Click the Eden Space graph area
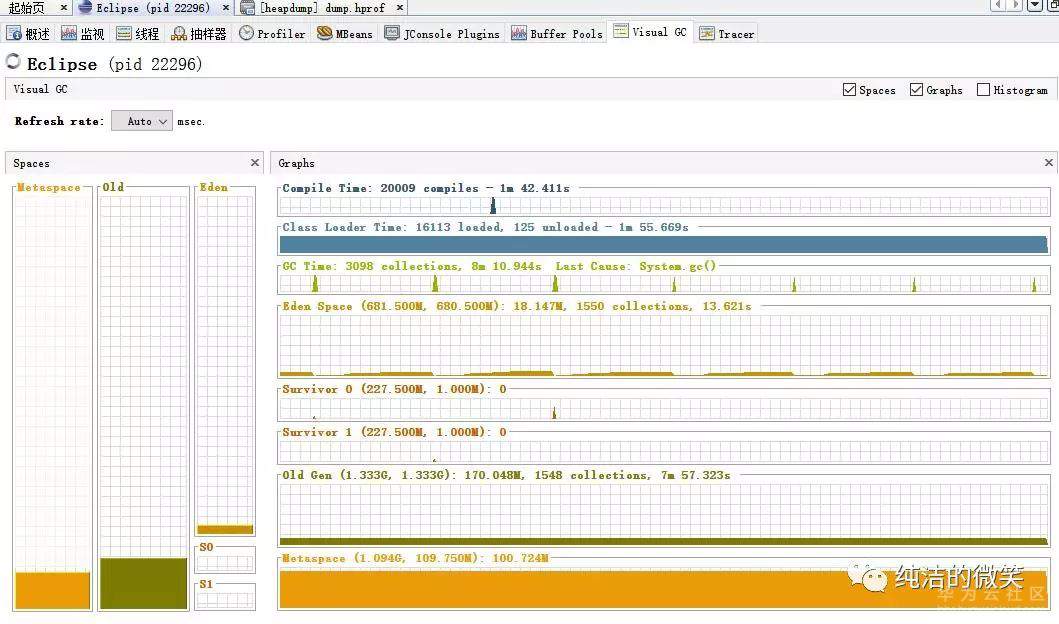 (x=665, y=345)
